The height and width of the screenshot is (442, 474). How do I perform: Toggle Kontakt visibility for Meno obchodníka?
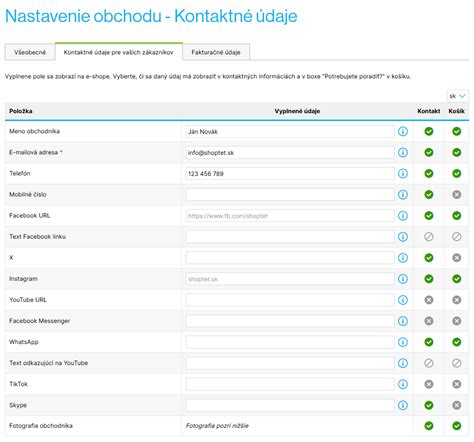click(429, 131)
